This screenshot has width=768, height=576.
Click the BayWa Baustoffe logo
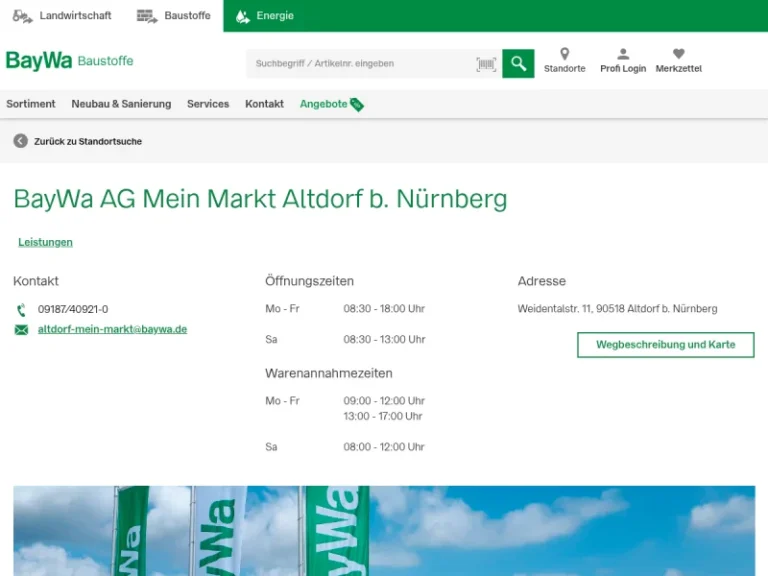70,61
